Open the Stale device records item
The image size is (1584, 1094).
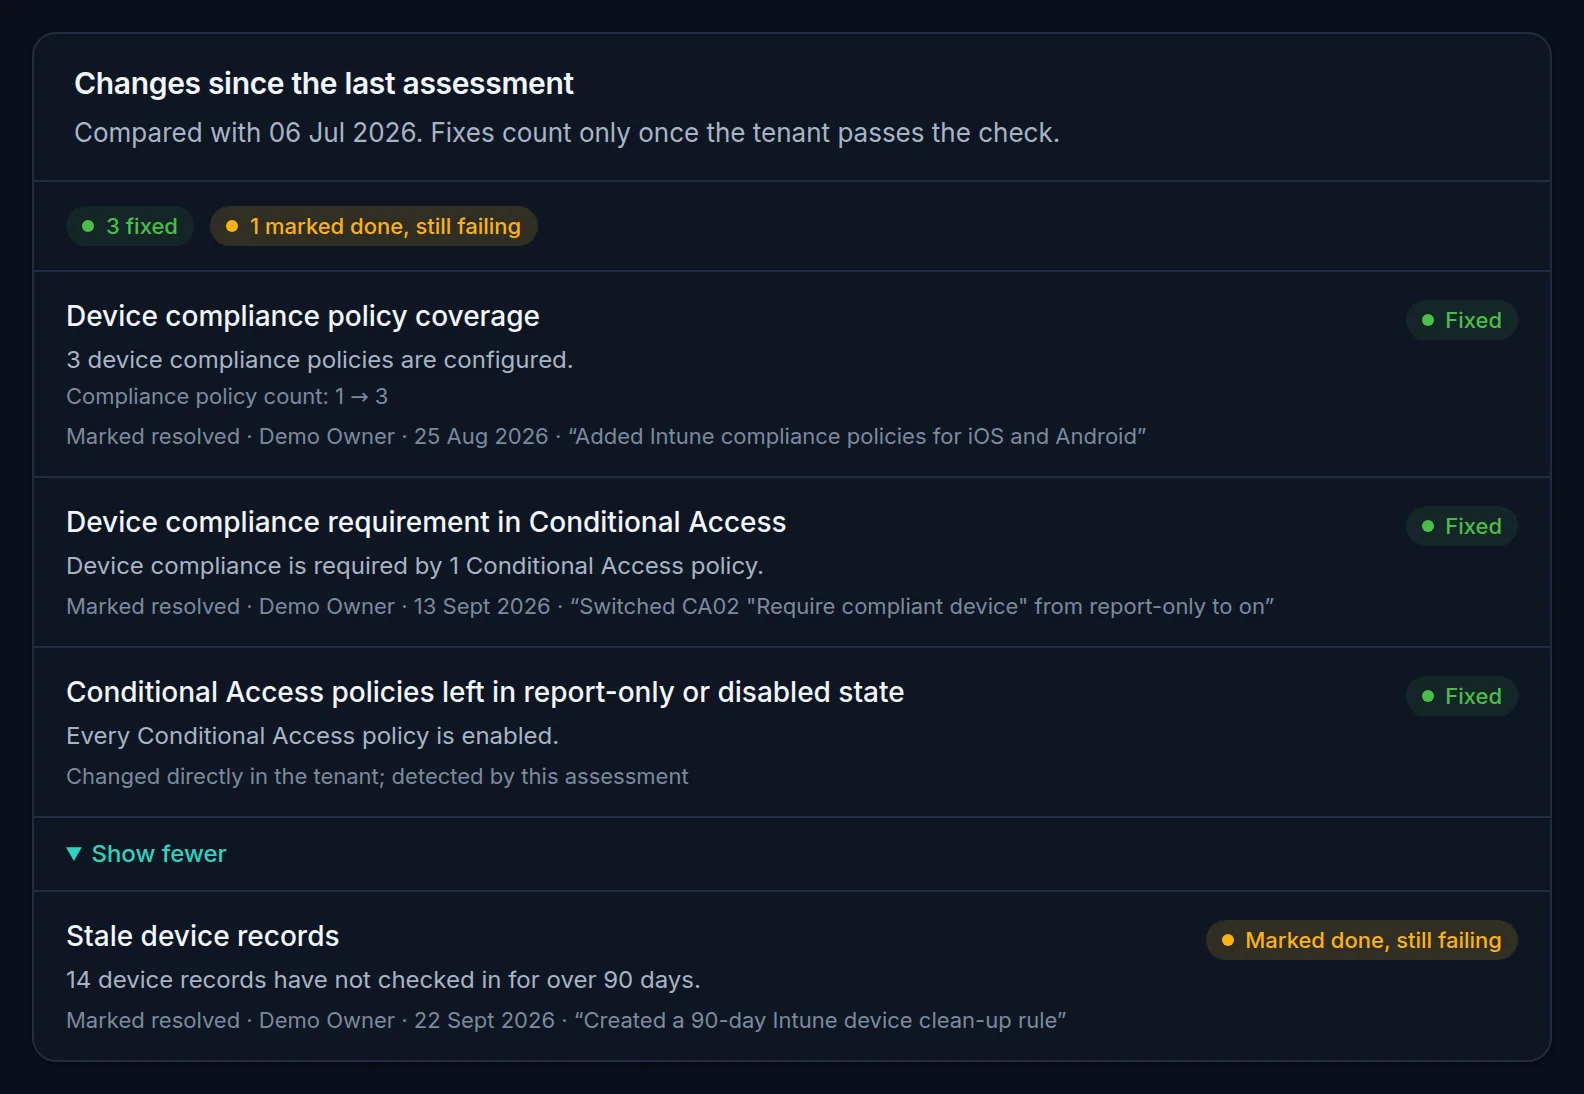[203, 936]
